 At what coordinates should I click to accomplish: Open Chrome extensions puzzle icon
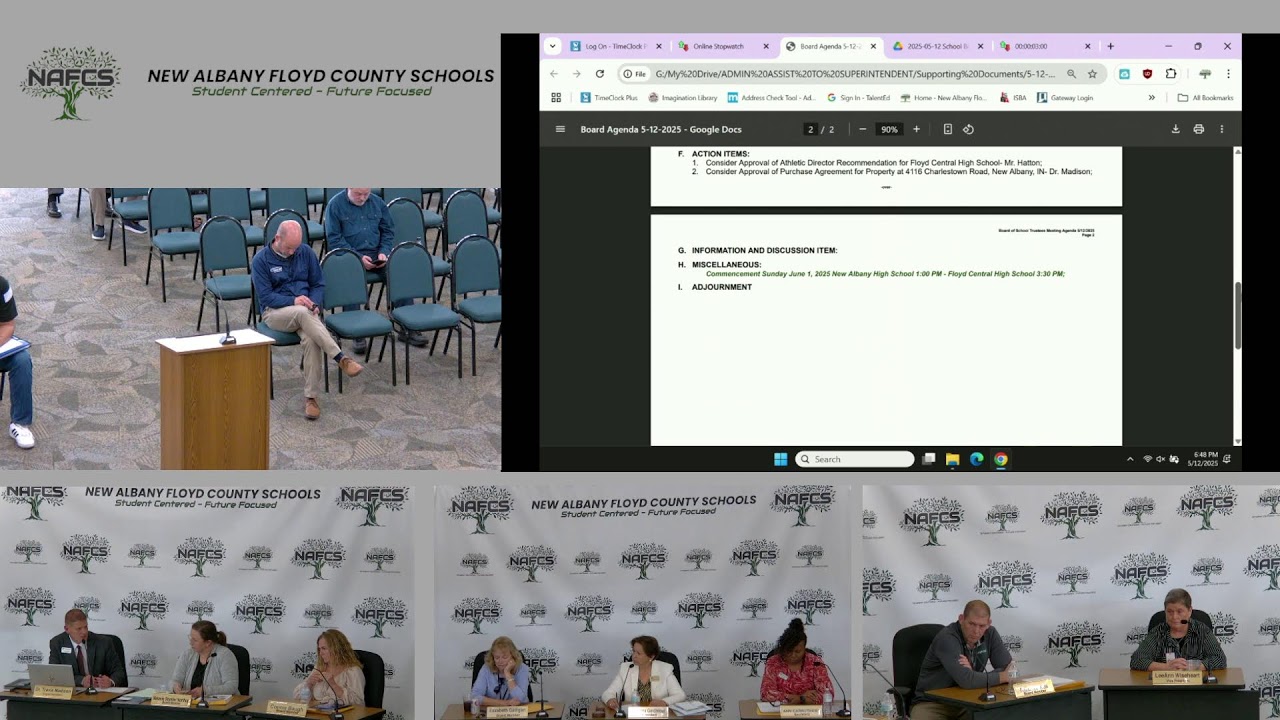pos(1171,74)
